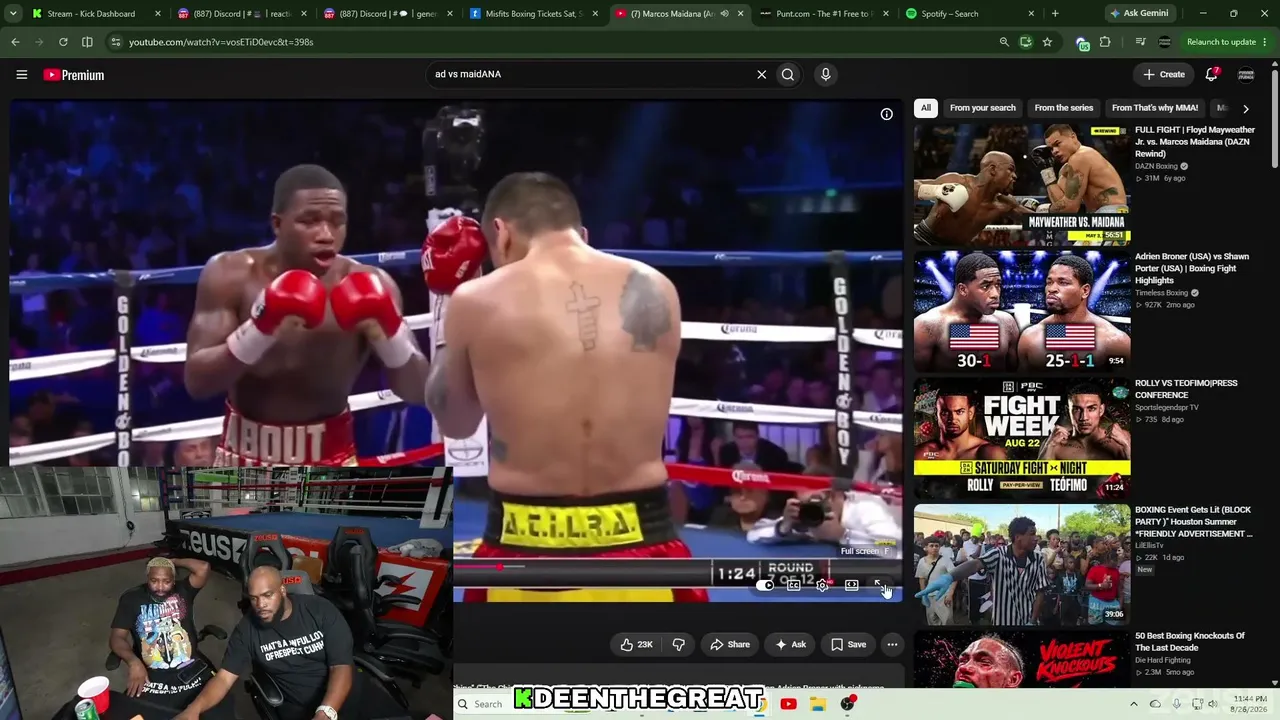Click install app icon in address bar
Image resolution: width=1280 pixels, height=720 pixels.
pos(1025,42)
